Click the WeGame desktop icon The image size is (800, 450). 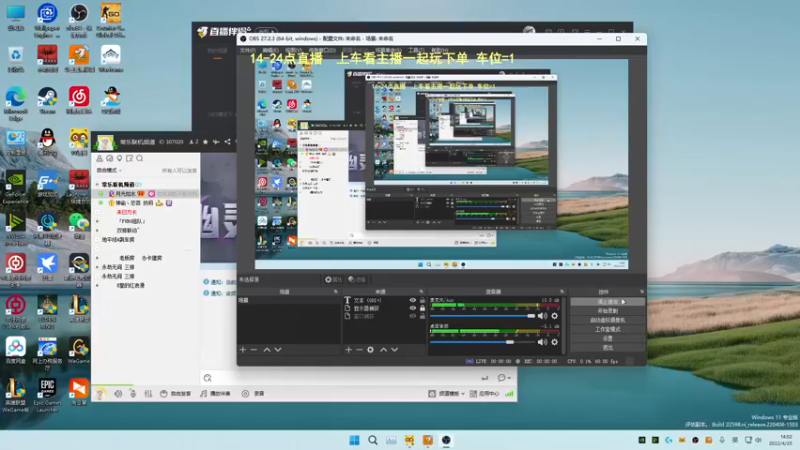[79, 351]
